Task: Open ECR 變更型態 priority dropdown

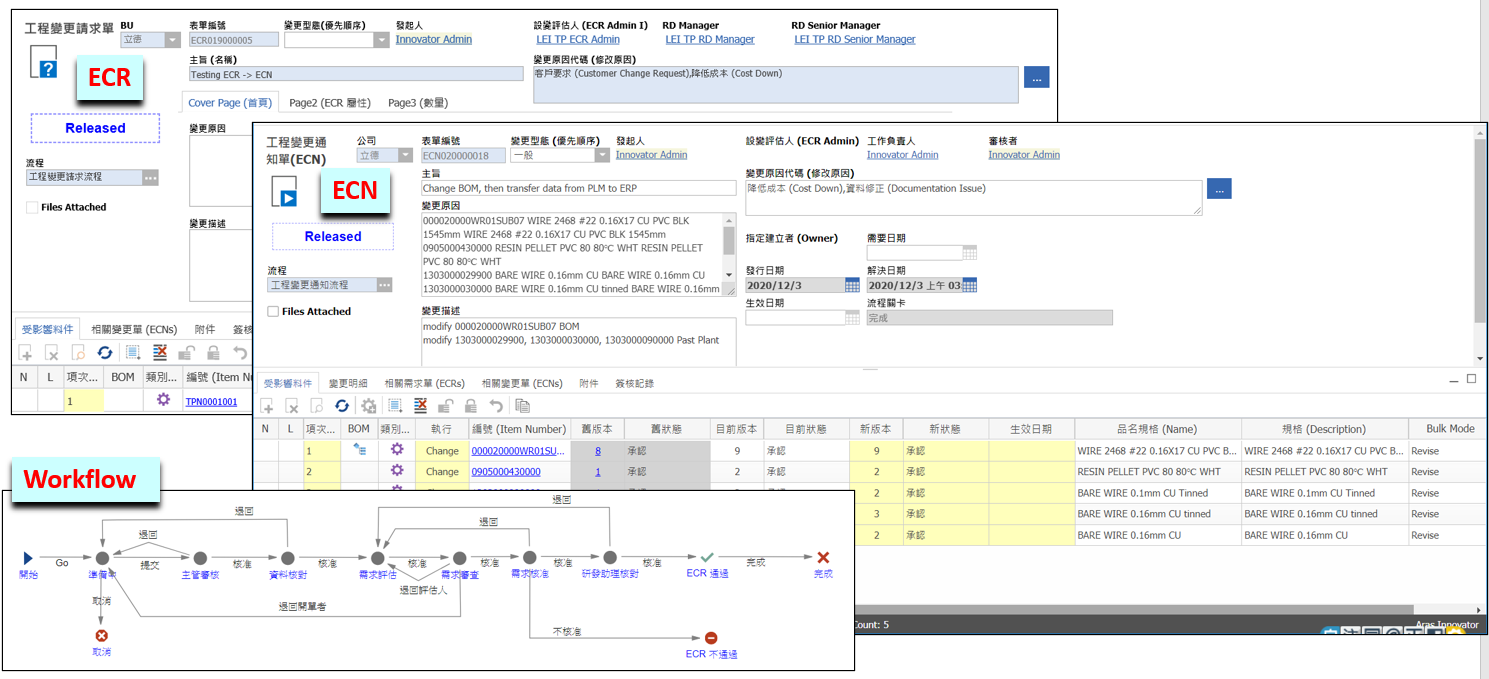Action: [x=381, y=40]
